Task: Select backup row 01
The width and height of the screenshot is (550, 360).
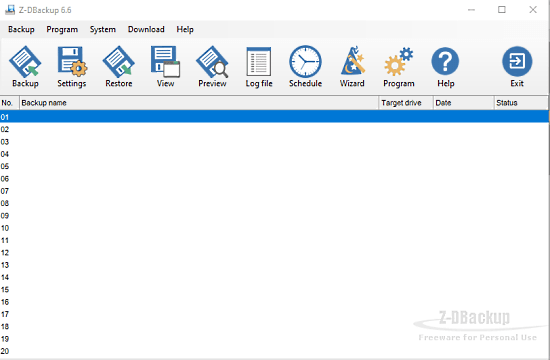Action: (x=274, y=117)
